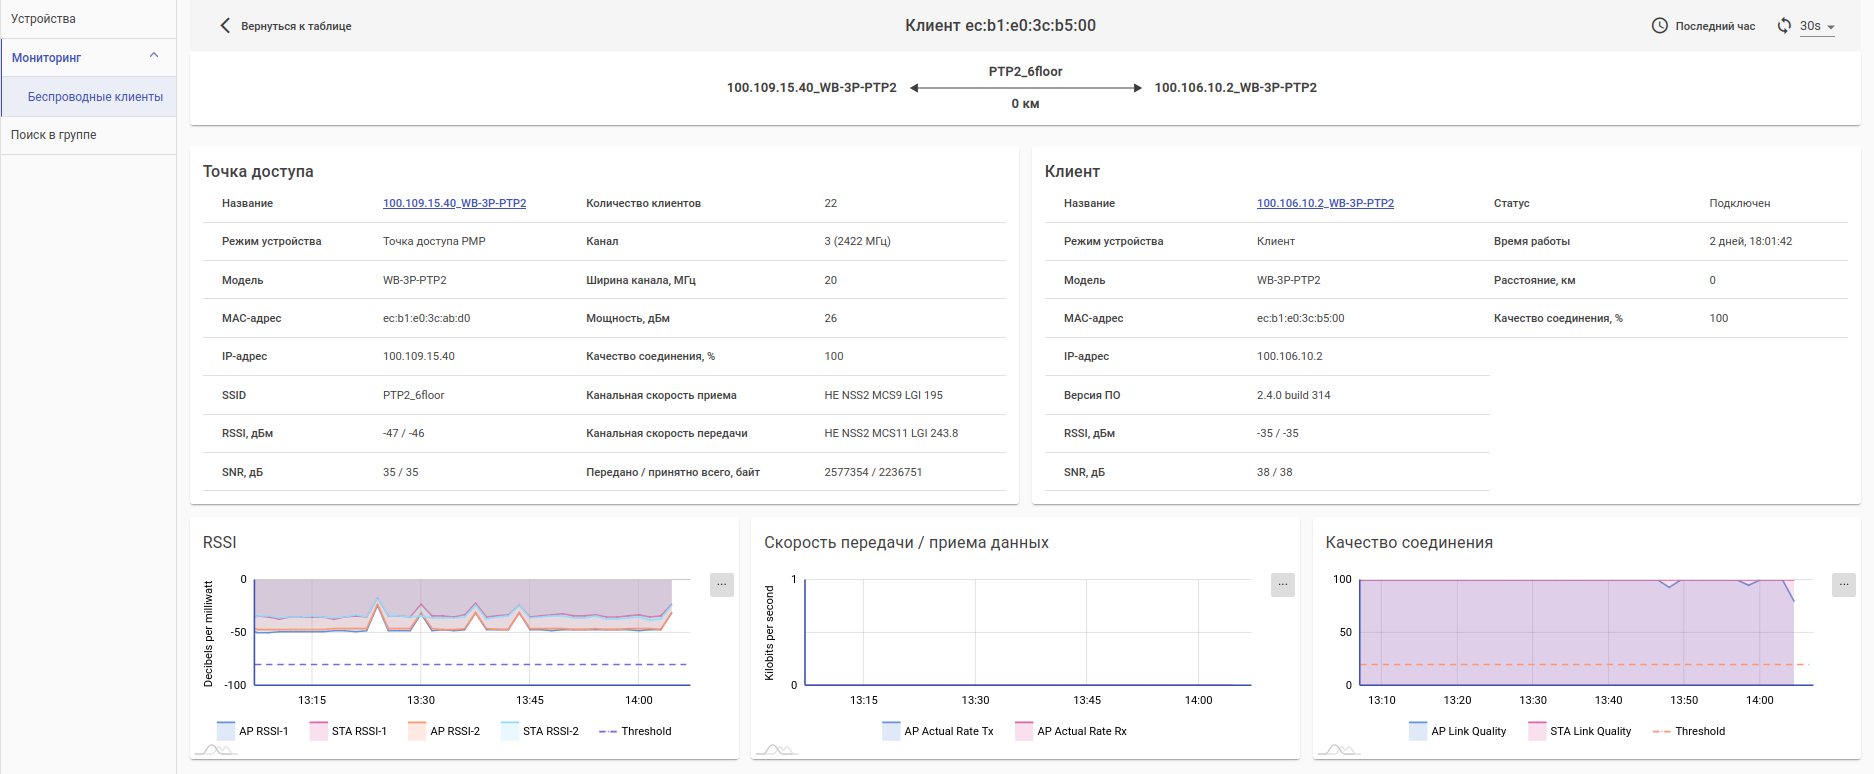This screenshot has width=1874, height=774.
Task: Toggle AP Actual Rate Tx legend item
Action: click(891, 731)
